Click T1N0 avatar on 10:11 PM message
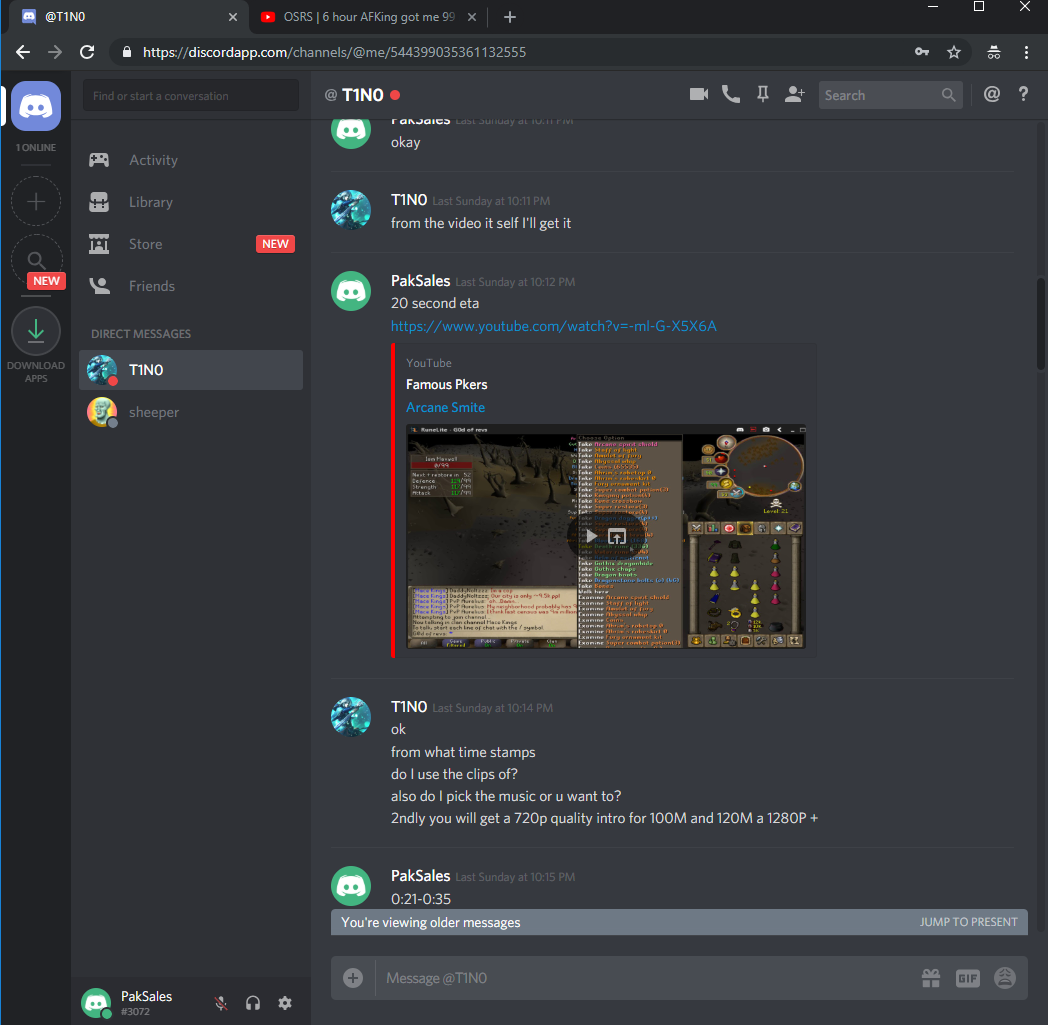 351,210
